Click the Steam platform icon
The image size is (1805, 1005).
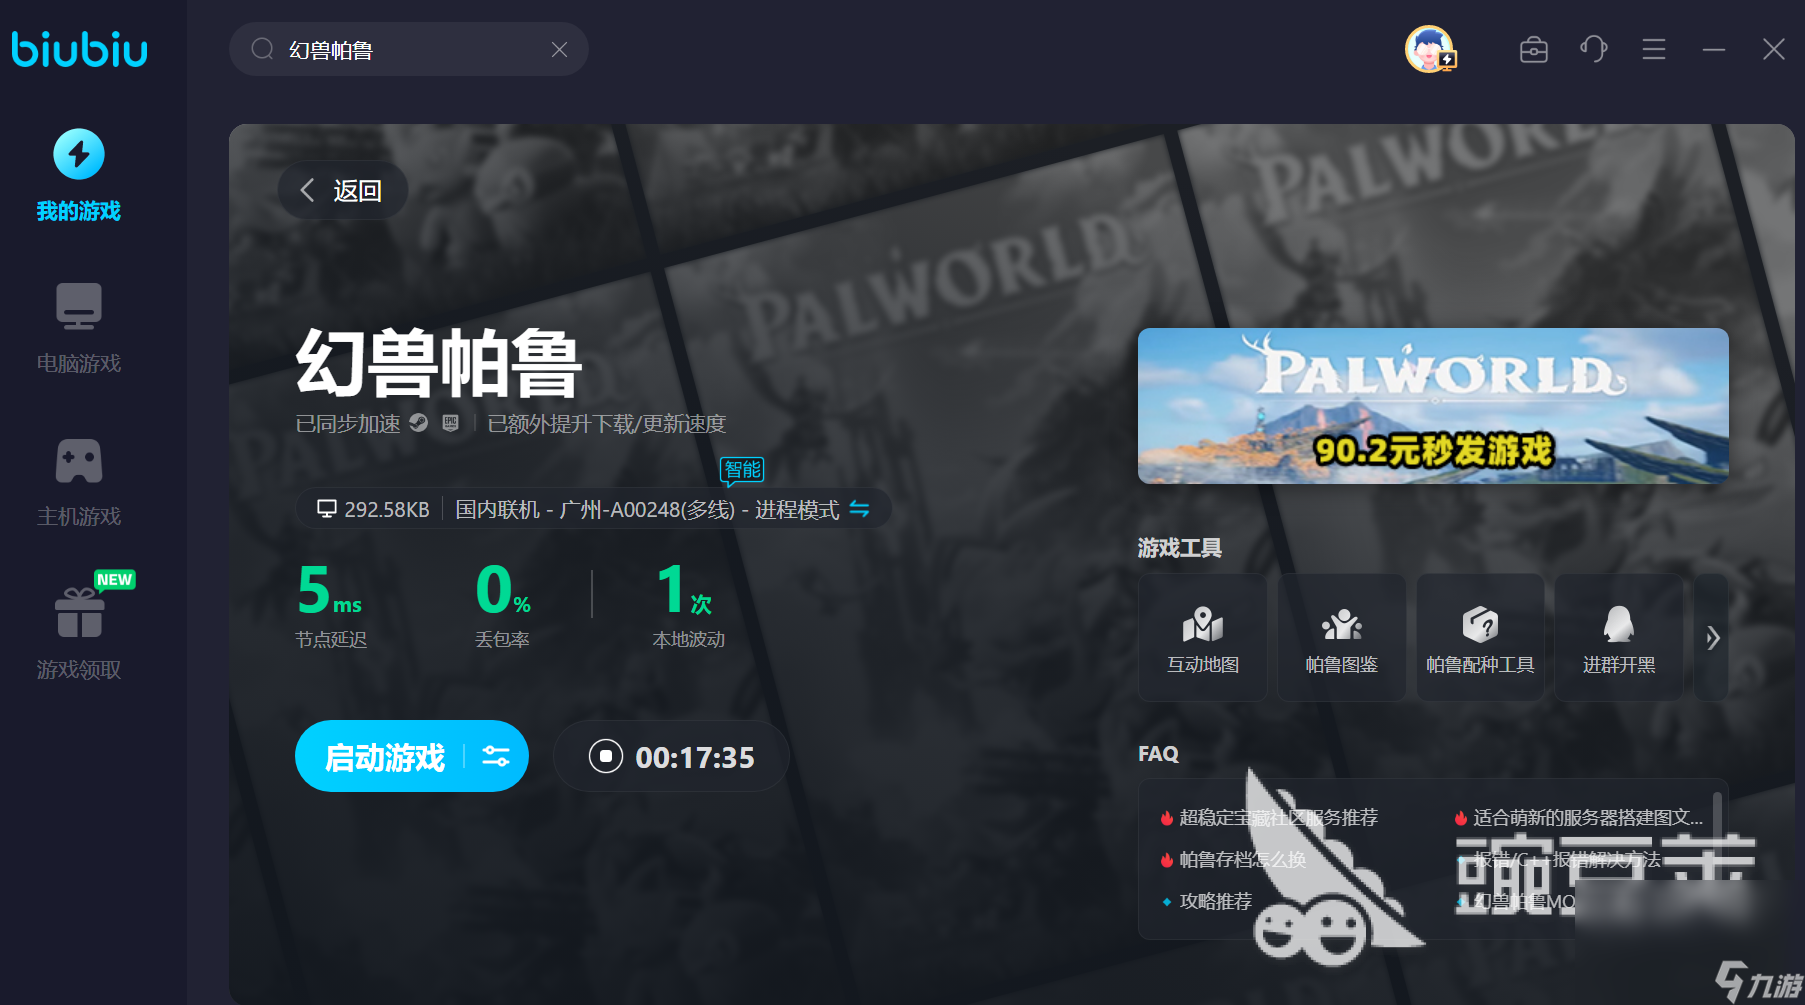click(x=418, y=423)
